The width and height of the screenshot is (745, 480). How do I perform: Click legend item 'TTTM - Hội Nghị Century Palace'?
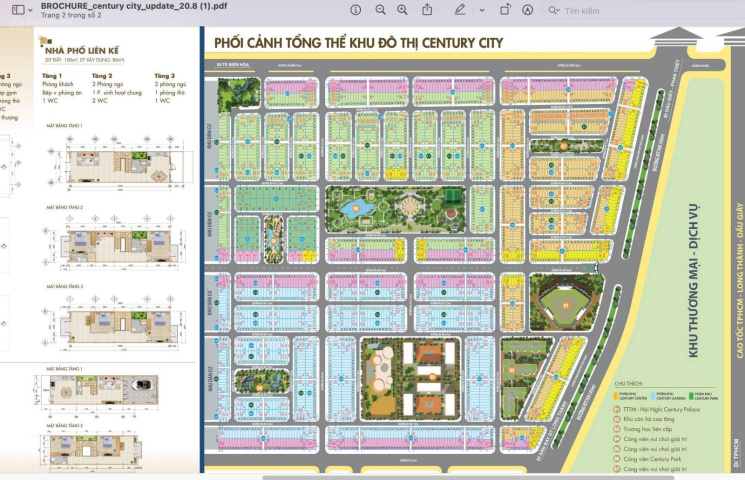pos(661,409)
